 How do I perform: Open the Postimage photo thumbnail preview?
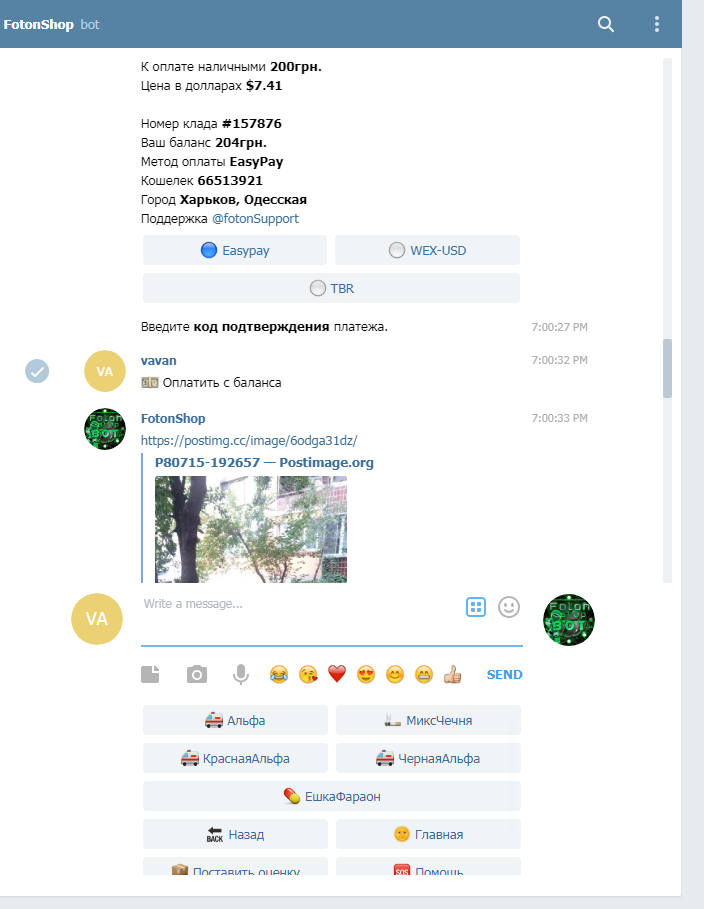click(250, 528)
